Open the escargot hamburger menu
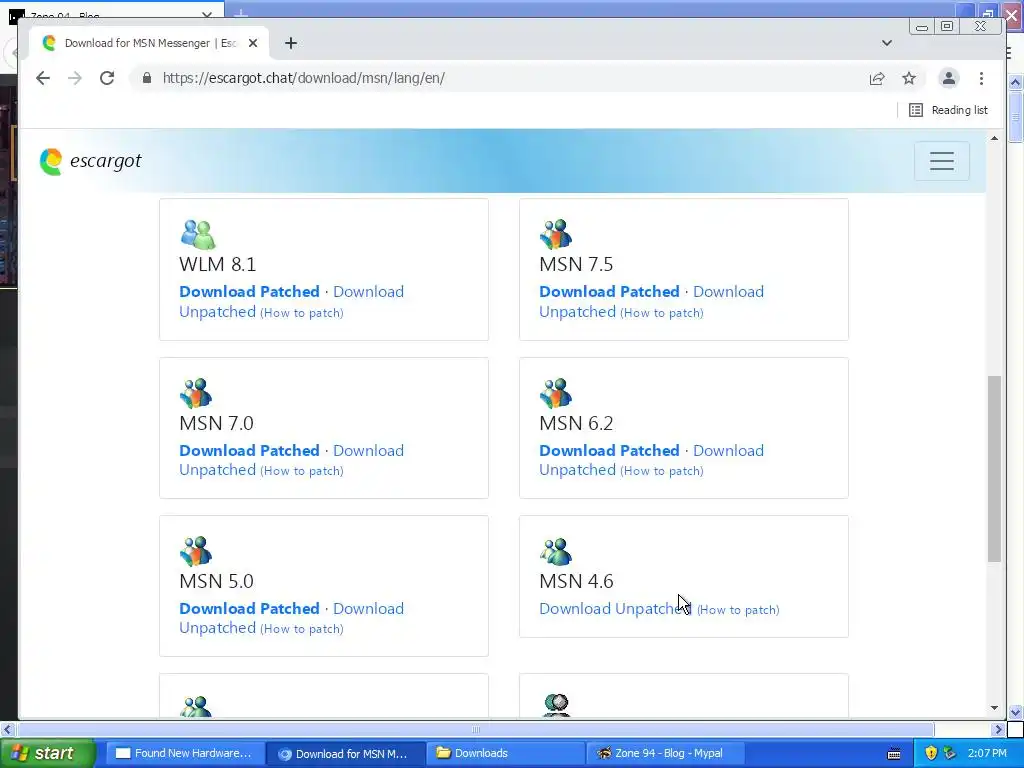This screenshot has width=1024, height=768. [x=941, y=161]
